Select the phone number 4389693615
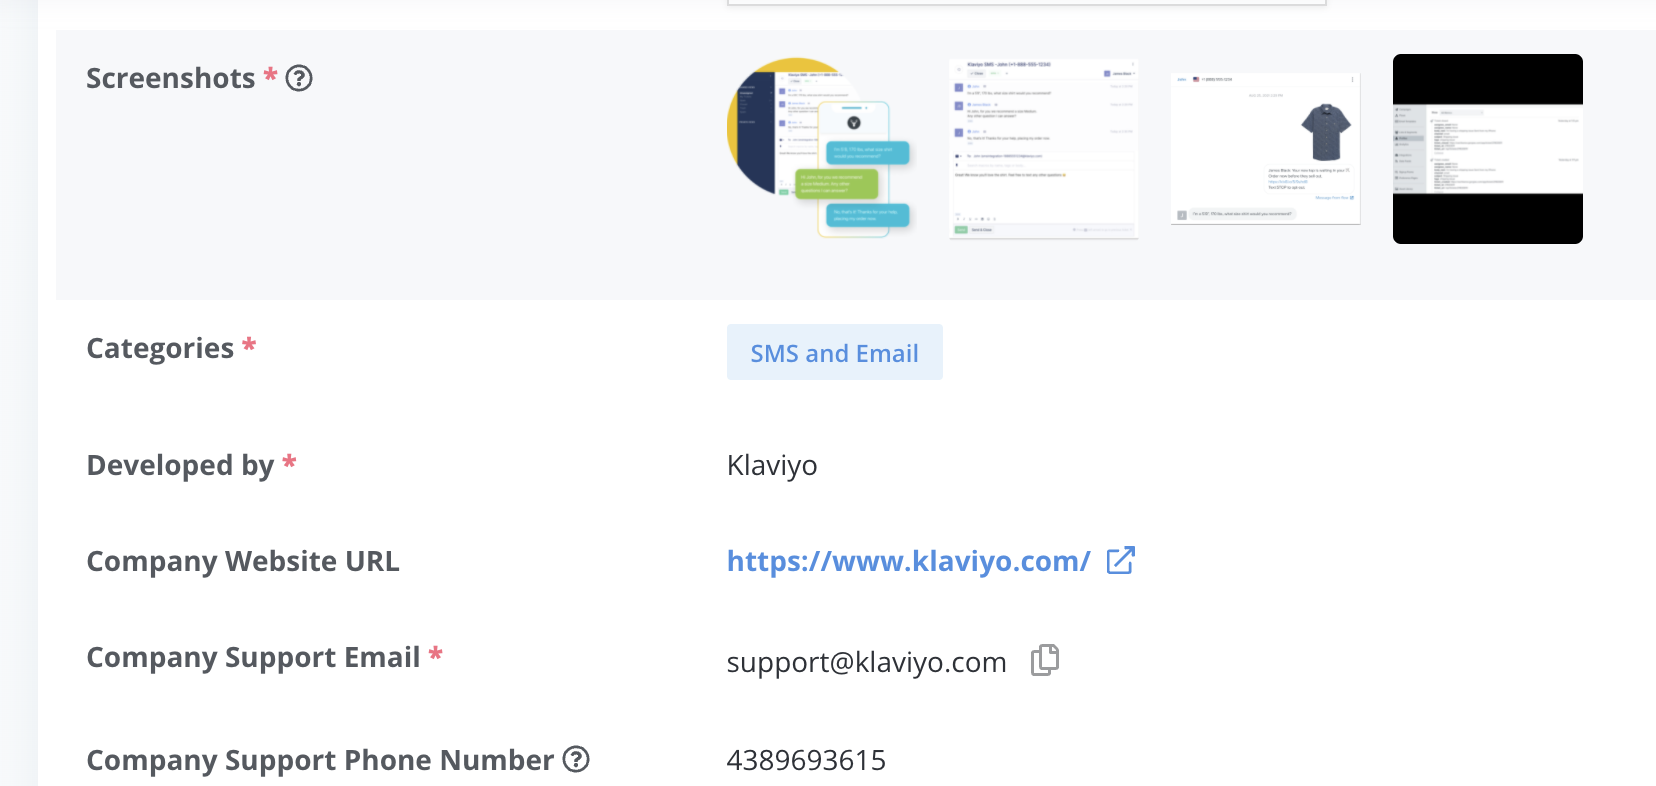1656x786 pixels. [806, 760]
